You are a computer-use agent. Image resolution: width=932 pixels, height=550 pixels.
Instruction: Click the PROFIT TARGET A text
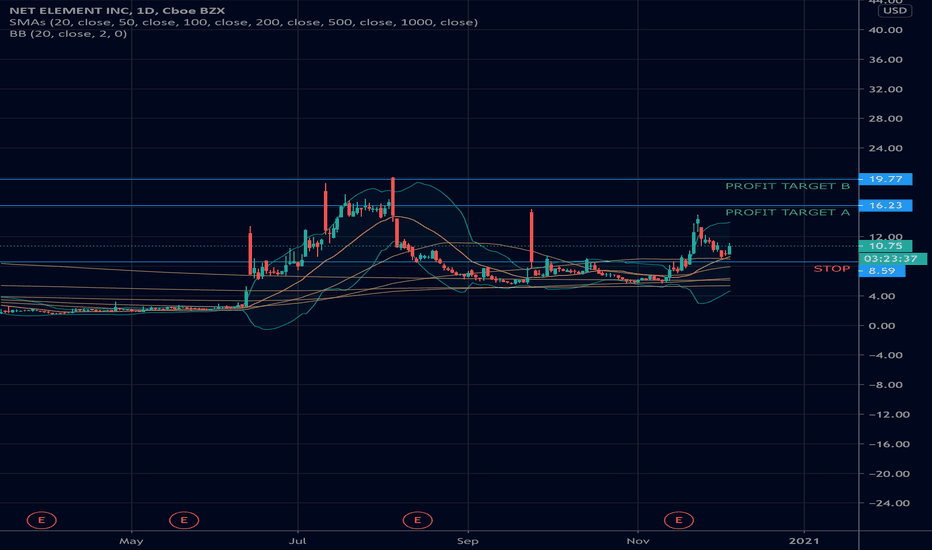788,212
